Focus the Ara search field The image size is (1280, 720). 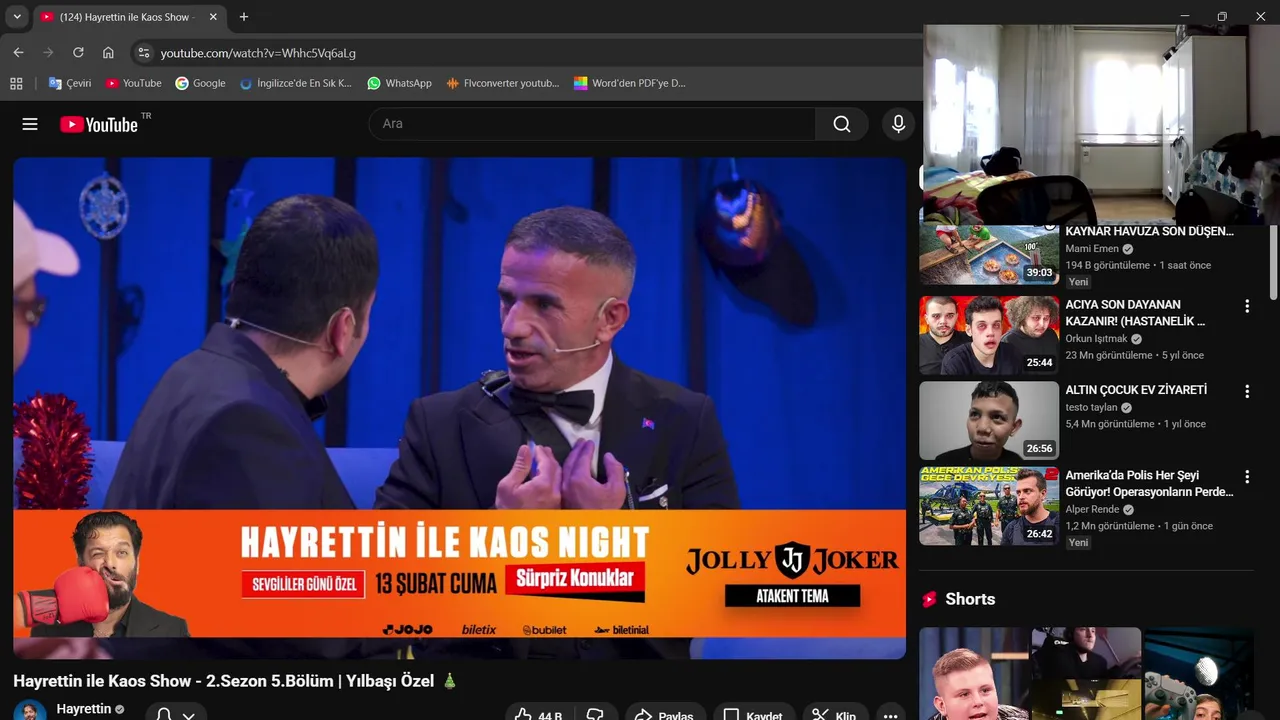click(592, 124)
